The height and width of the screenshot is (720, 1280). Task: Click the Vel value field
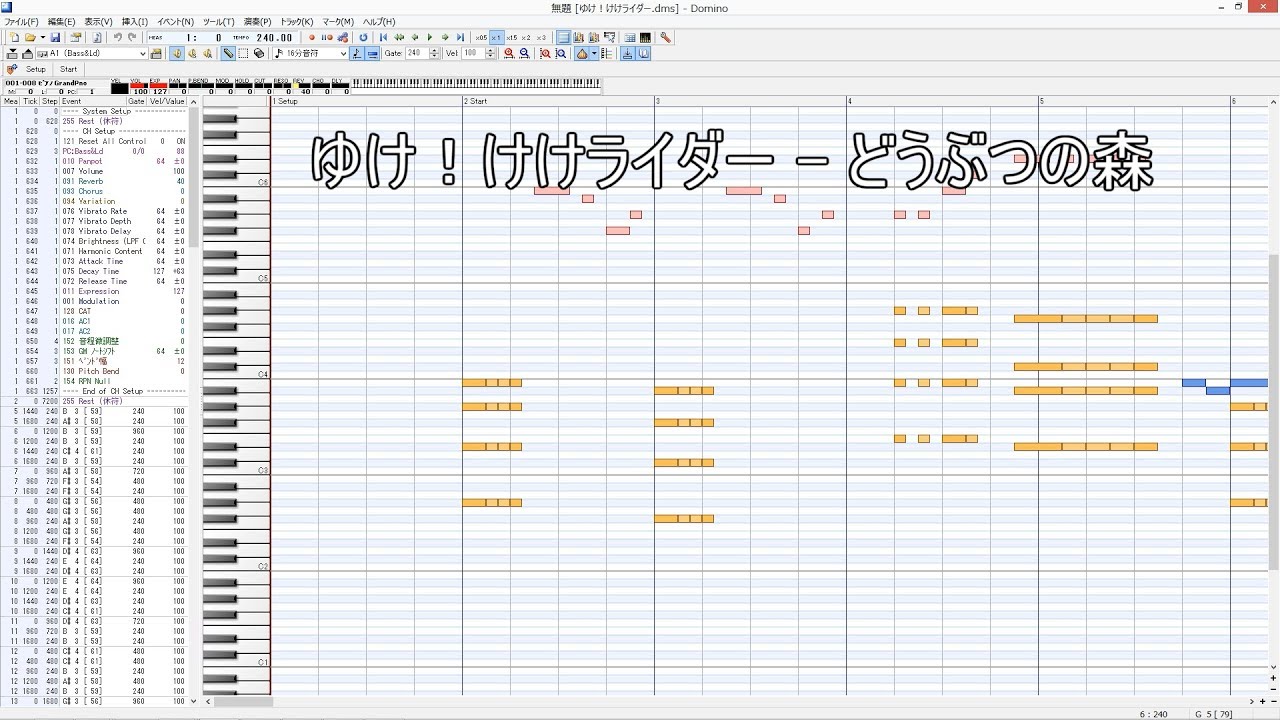(x=473, y=53)
